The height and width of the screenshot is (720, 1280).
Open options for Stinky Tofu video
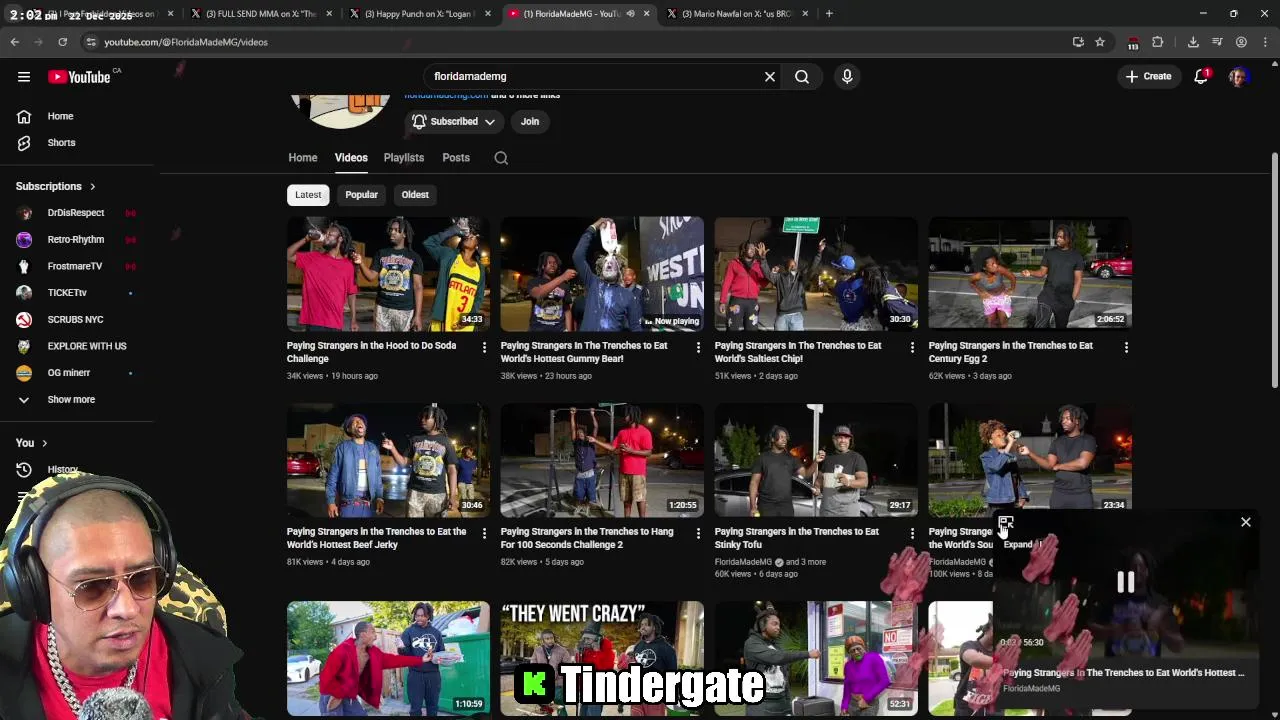click(912, 534)
